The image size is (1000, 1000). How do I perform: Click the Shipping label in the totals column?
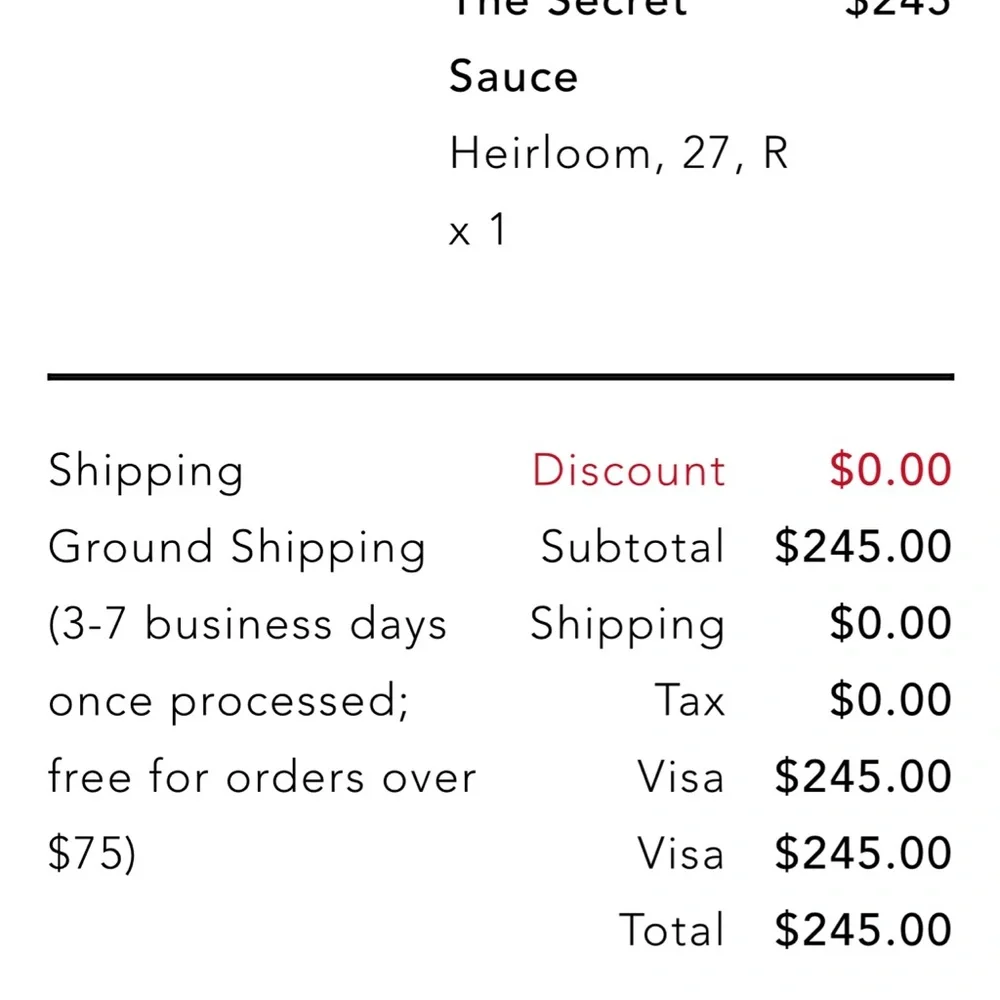(627, 625)
